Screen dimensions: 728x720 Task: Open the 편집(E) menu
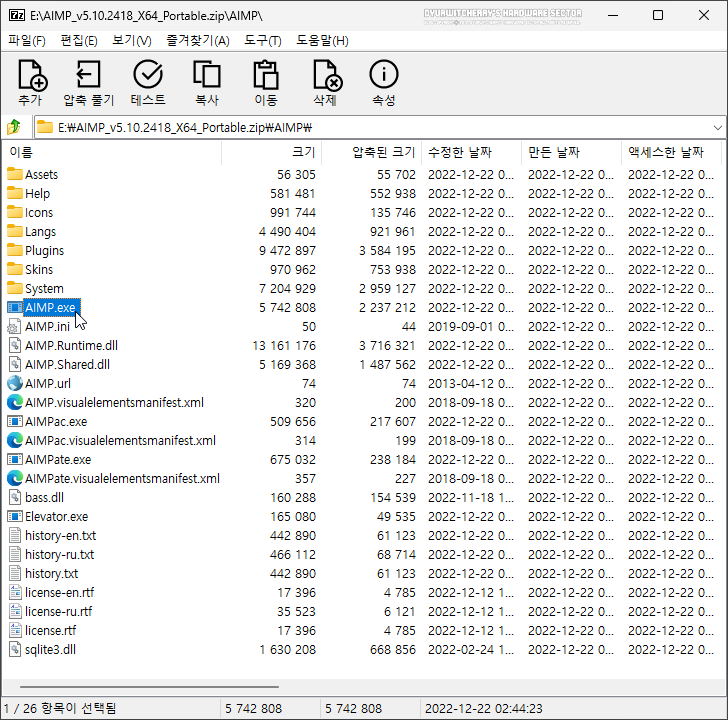79,41
